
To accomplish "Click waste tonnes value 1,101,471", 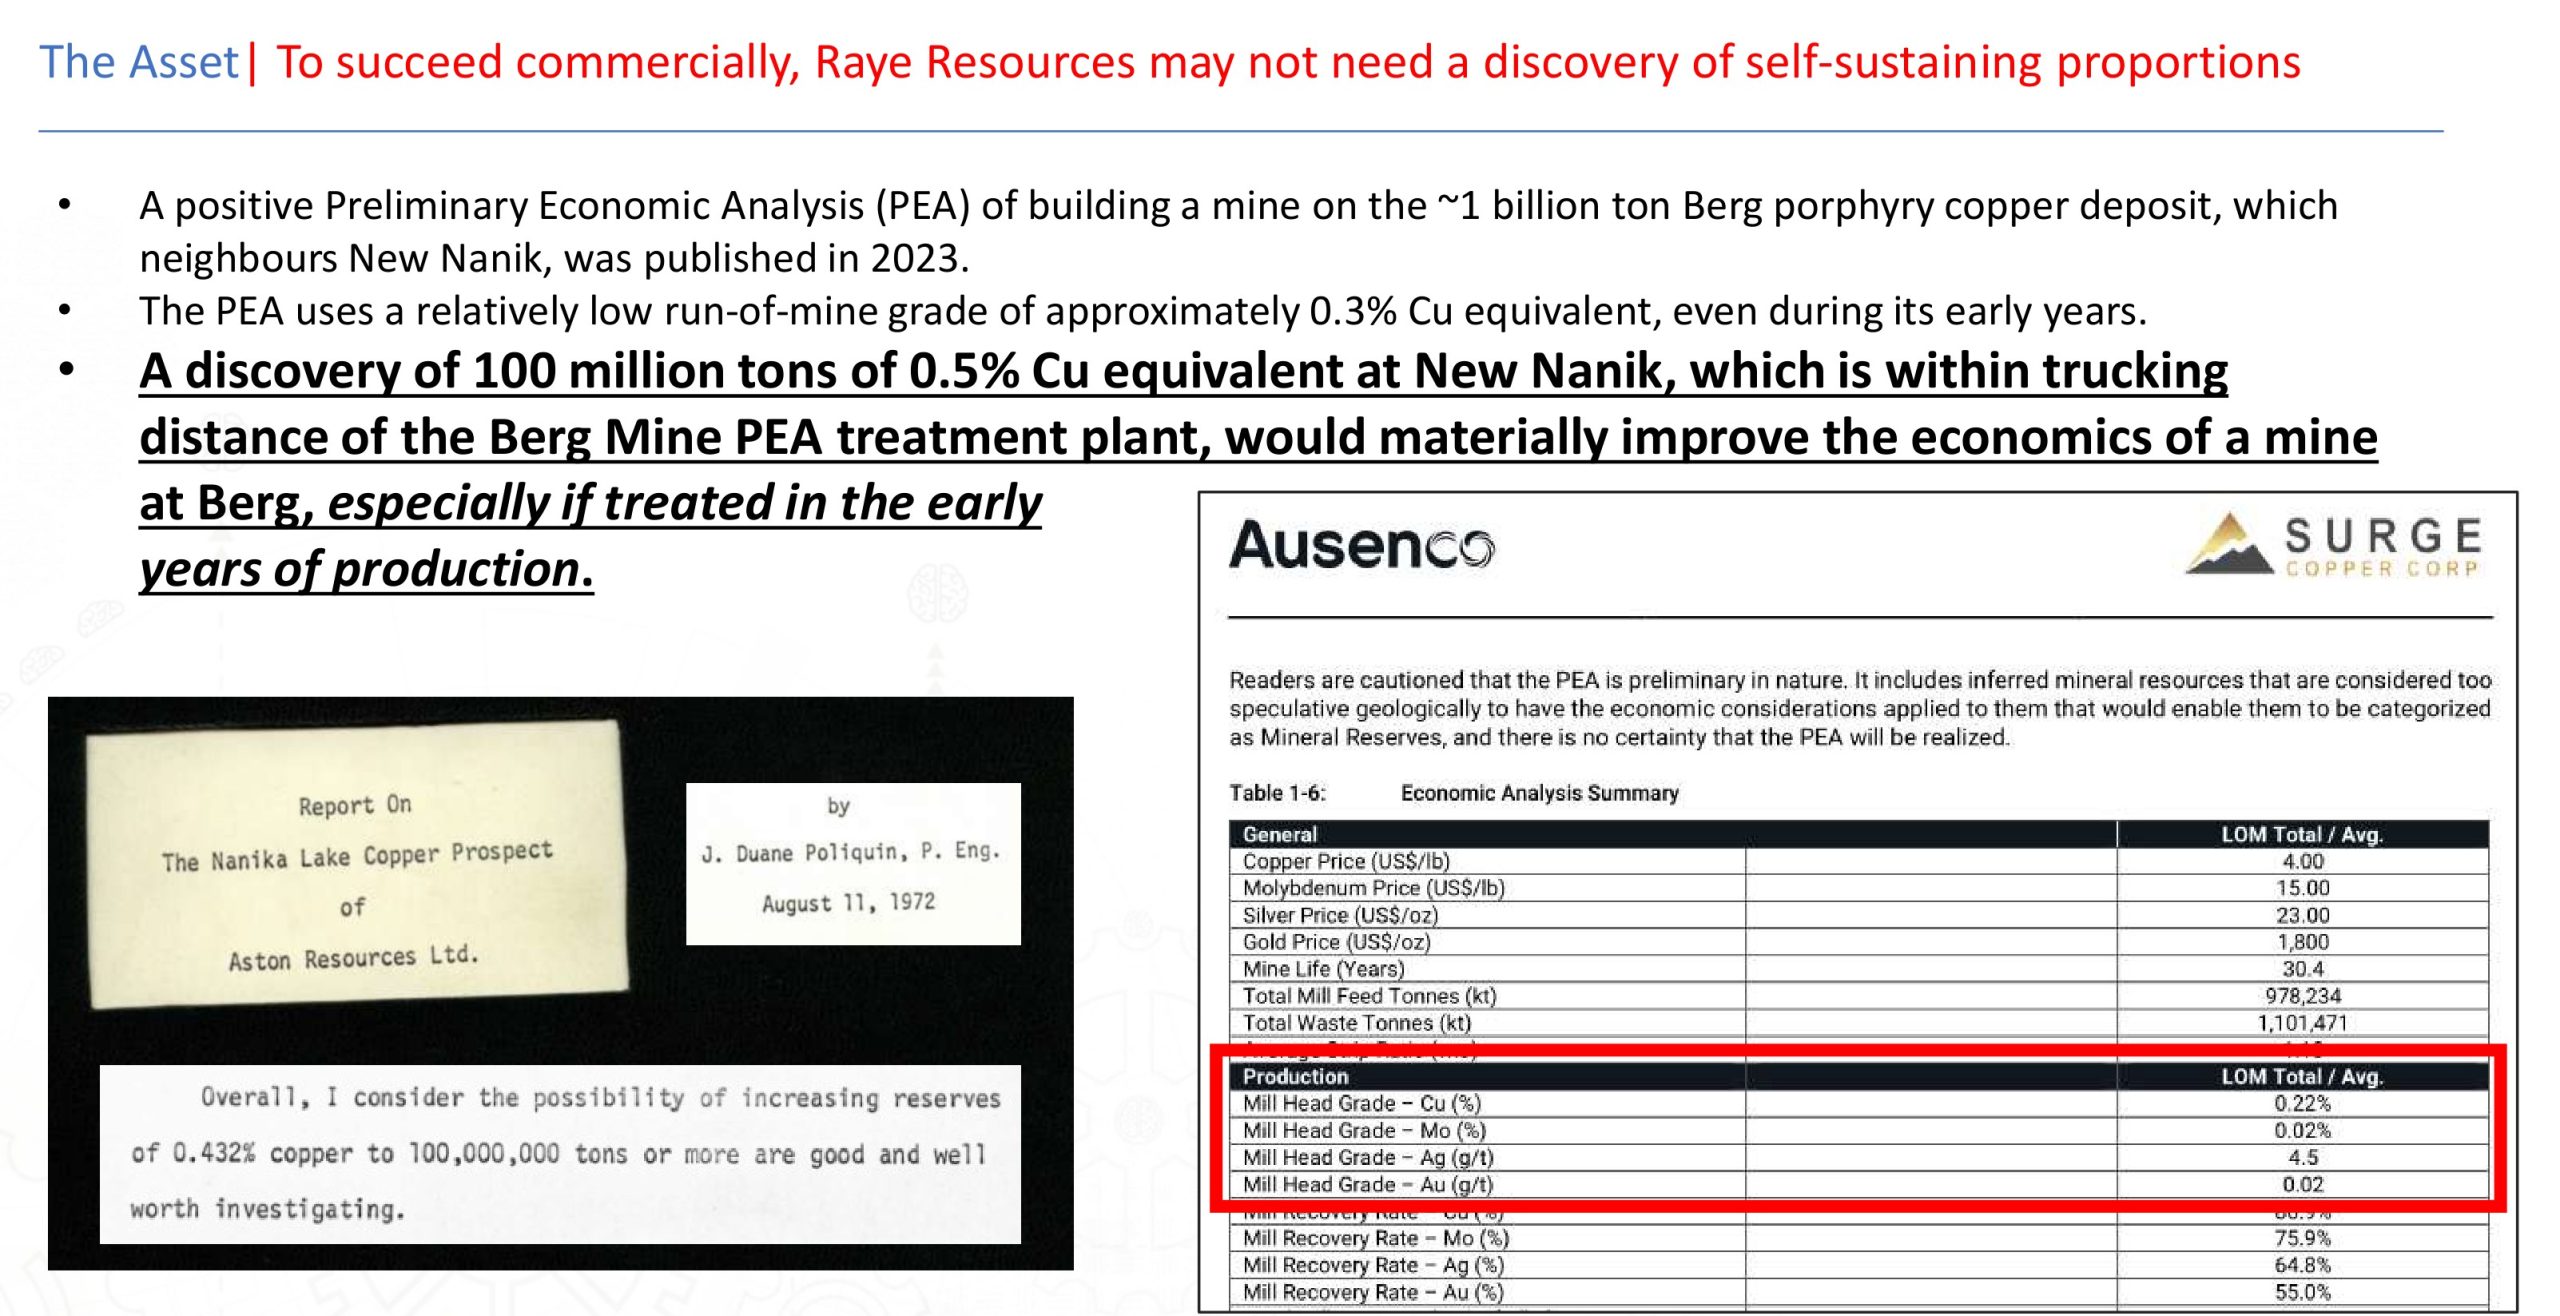I will [2302, 1023].
